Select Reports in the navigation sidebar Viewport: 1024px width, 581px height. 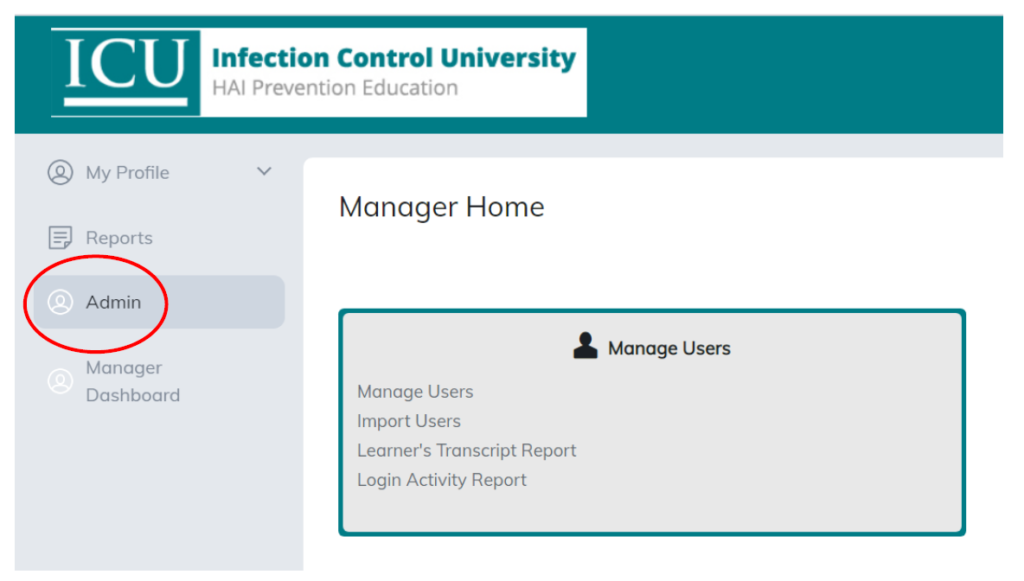[118, 237]
